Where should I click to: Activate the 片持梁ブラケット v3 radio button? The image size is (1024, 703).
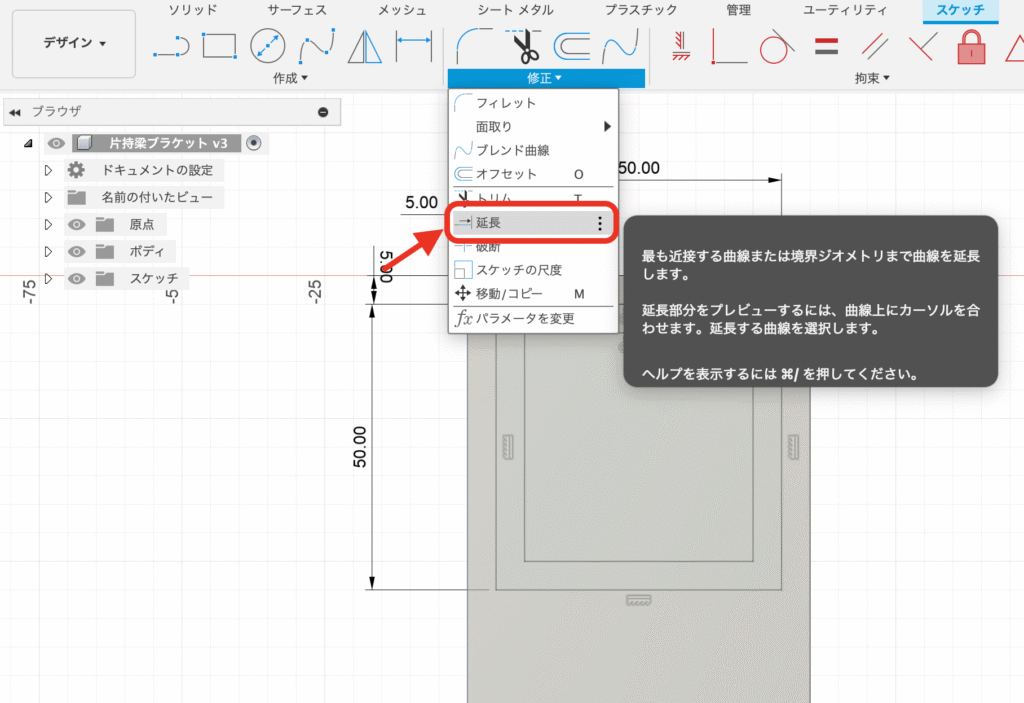tap(253, 143)
